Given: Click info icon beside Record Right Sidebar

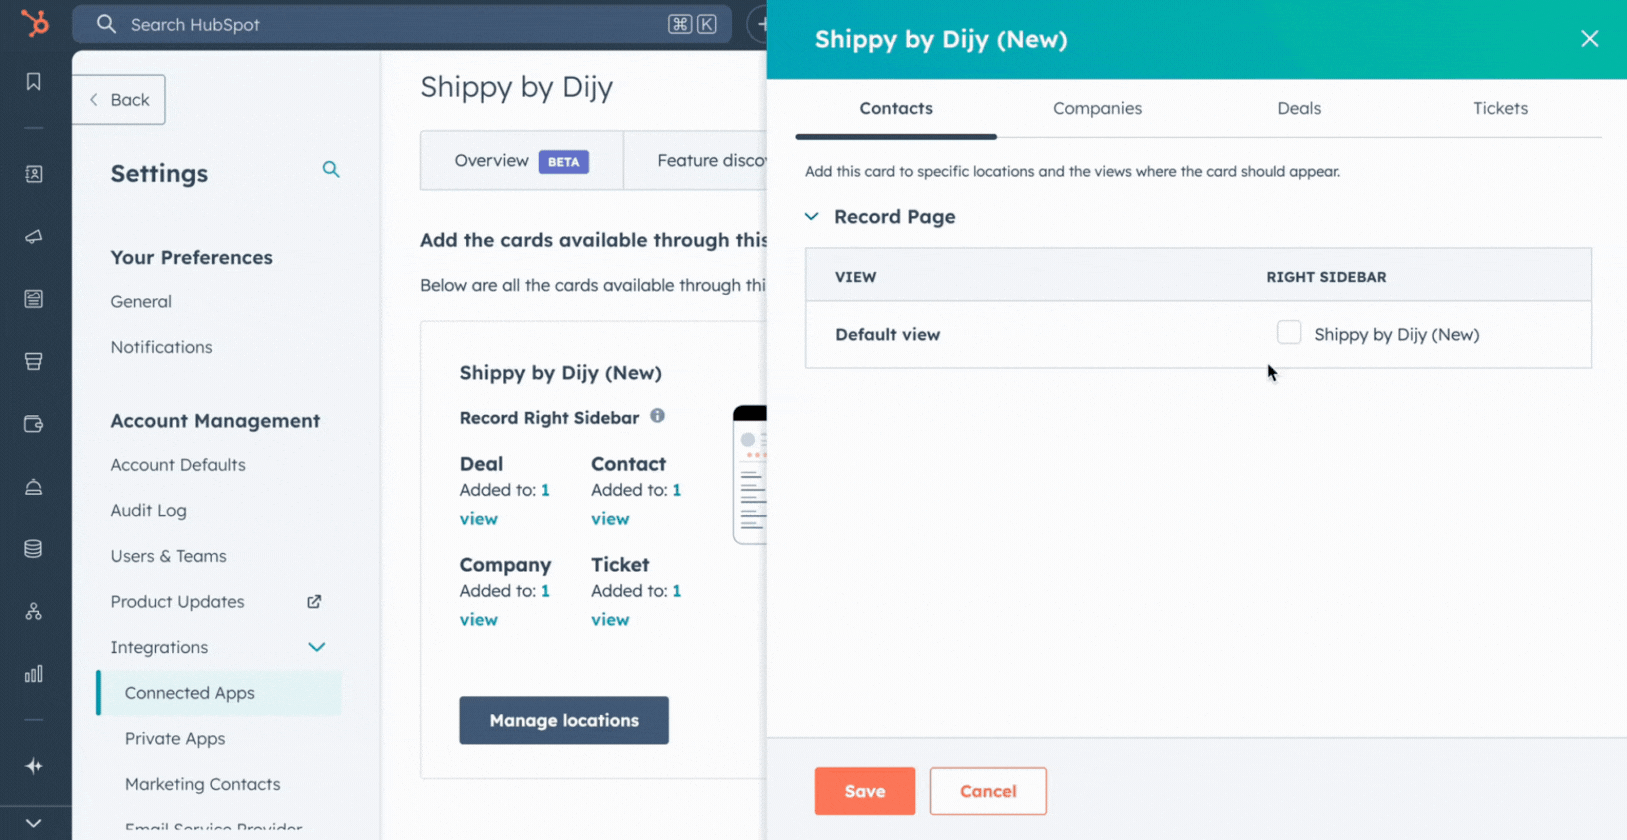Looking at the screenshot, I should click(x=657, y=416).
